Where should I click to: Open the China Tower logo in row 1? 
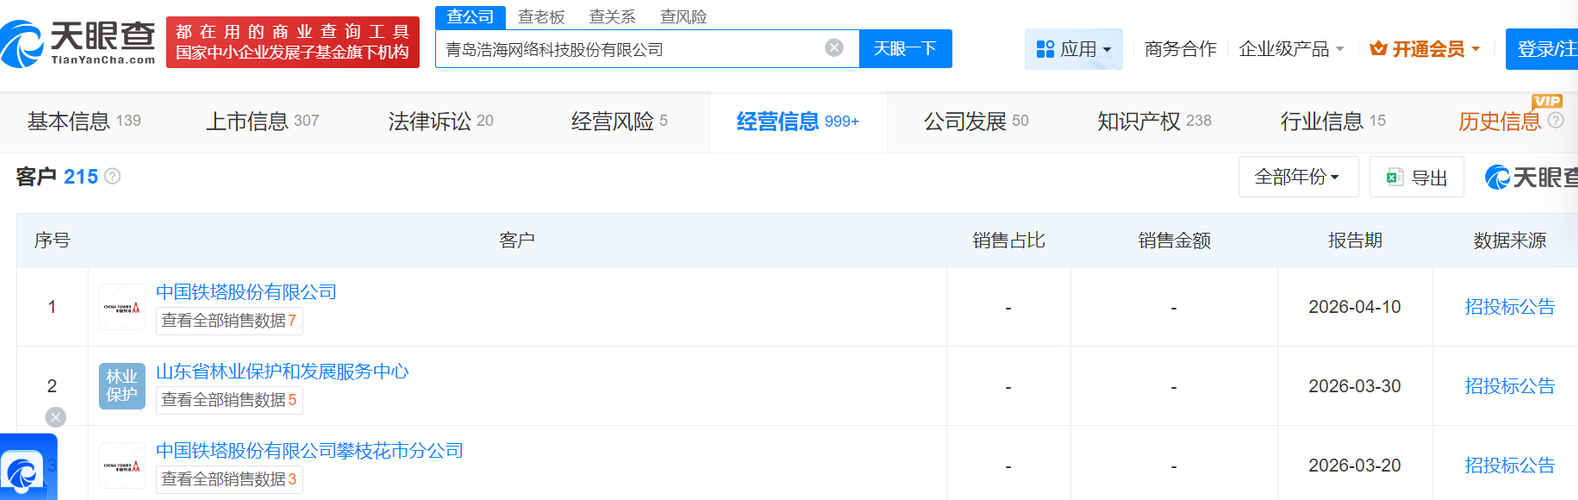[122, 307]
